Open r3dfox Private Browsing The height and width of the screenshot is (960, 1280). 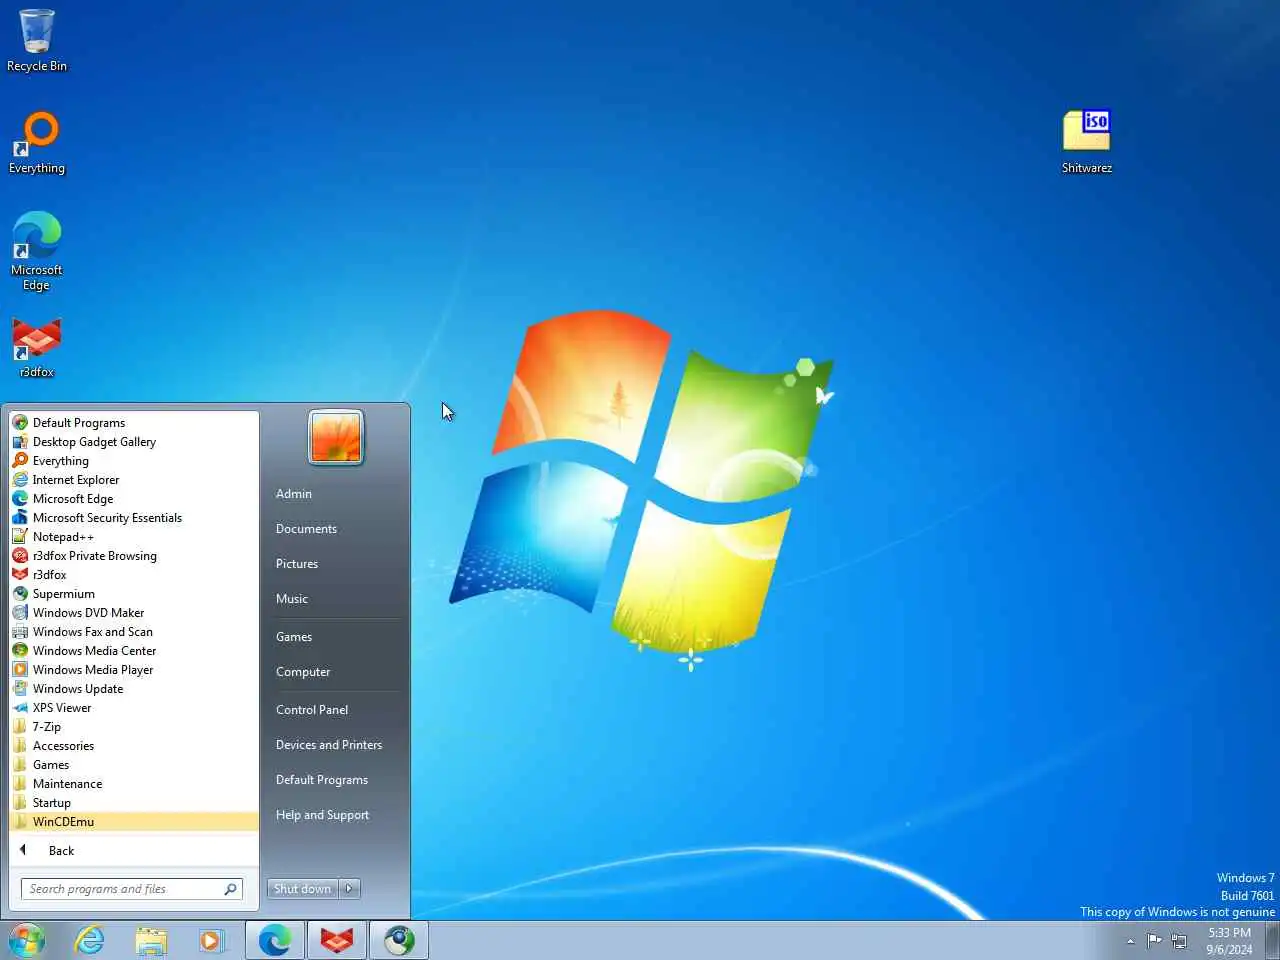pos(134,556)
